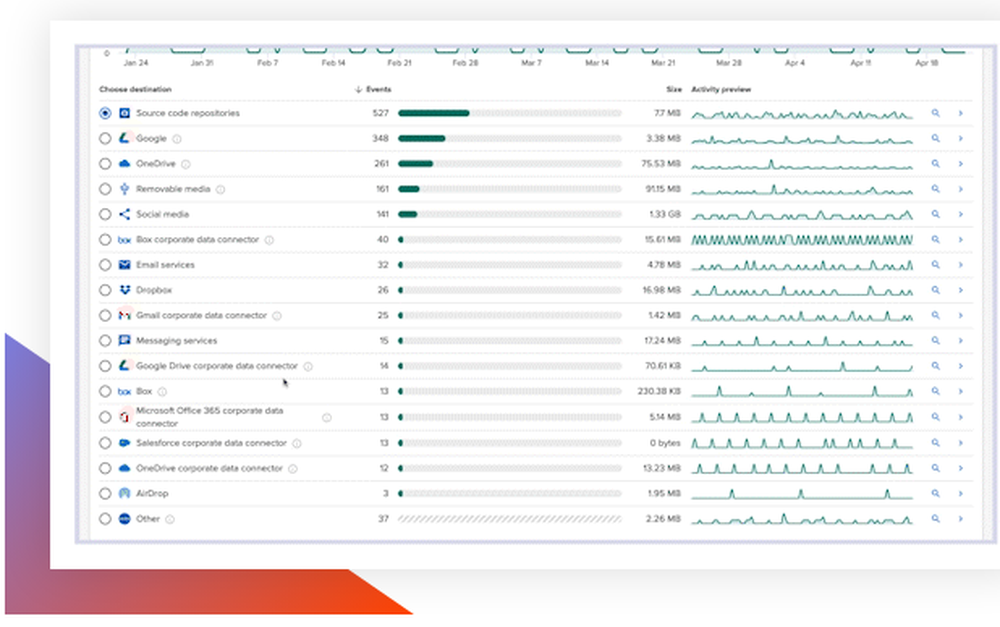Click the Source code repositories label
Viewport: 1000px width, 627px height.
click(x=188, y=113)
